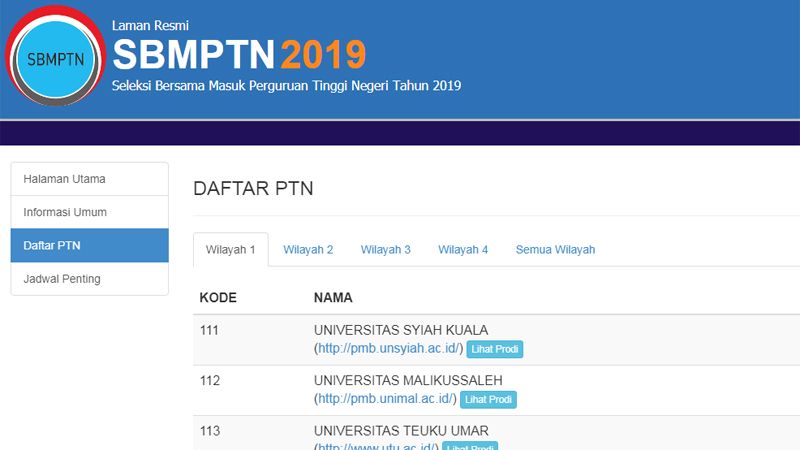
Task: Show the Semua Wilayah tab
Action: coord(555,250)
